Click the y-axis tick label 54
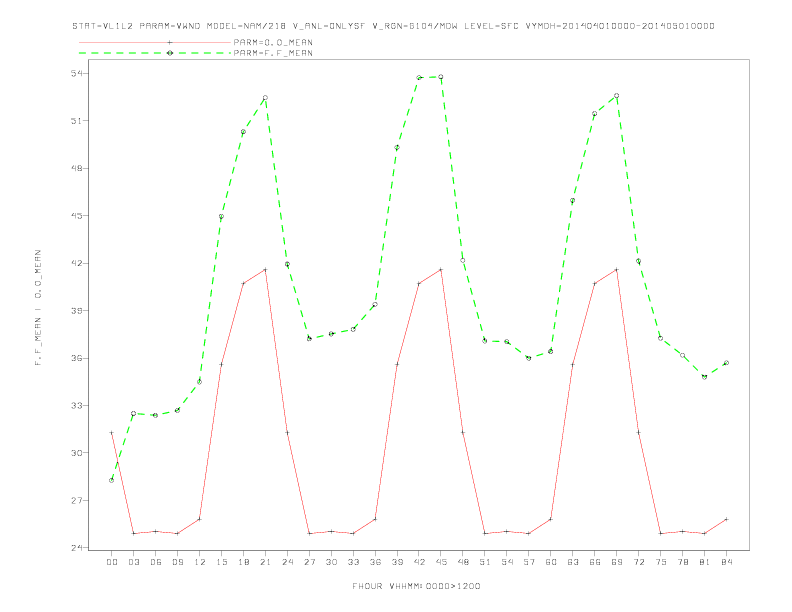The image size is (792, 612). click(x=76, y=73)
